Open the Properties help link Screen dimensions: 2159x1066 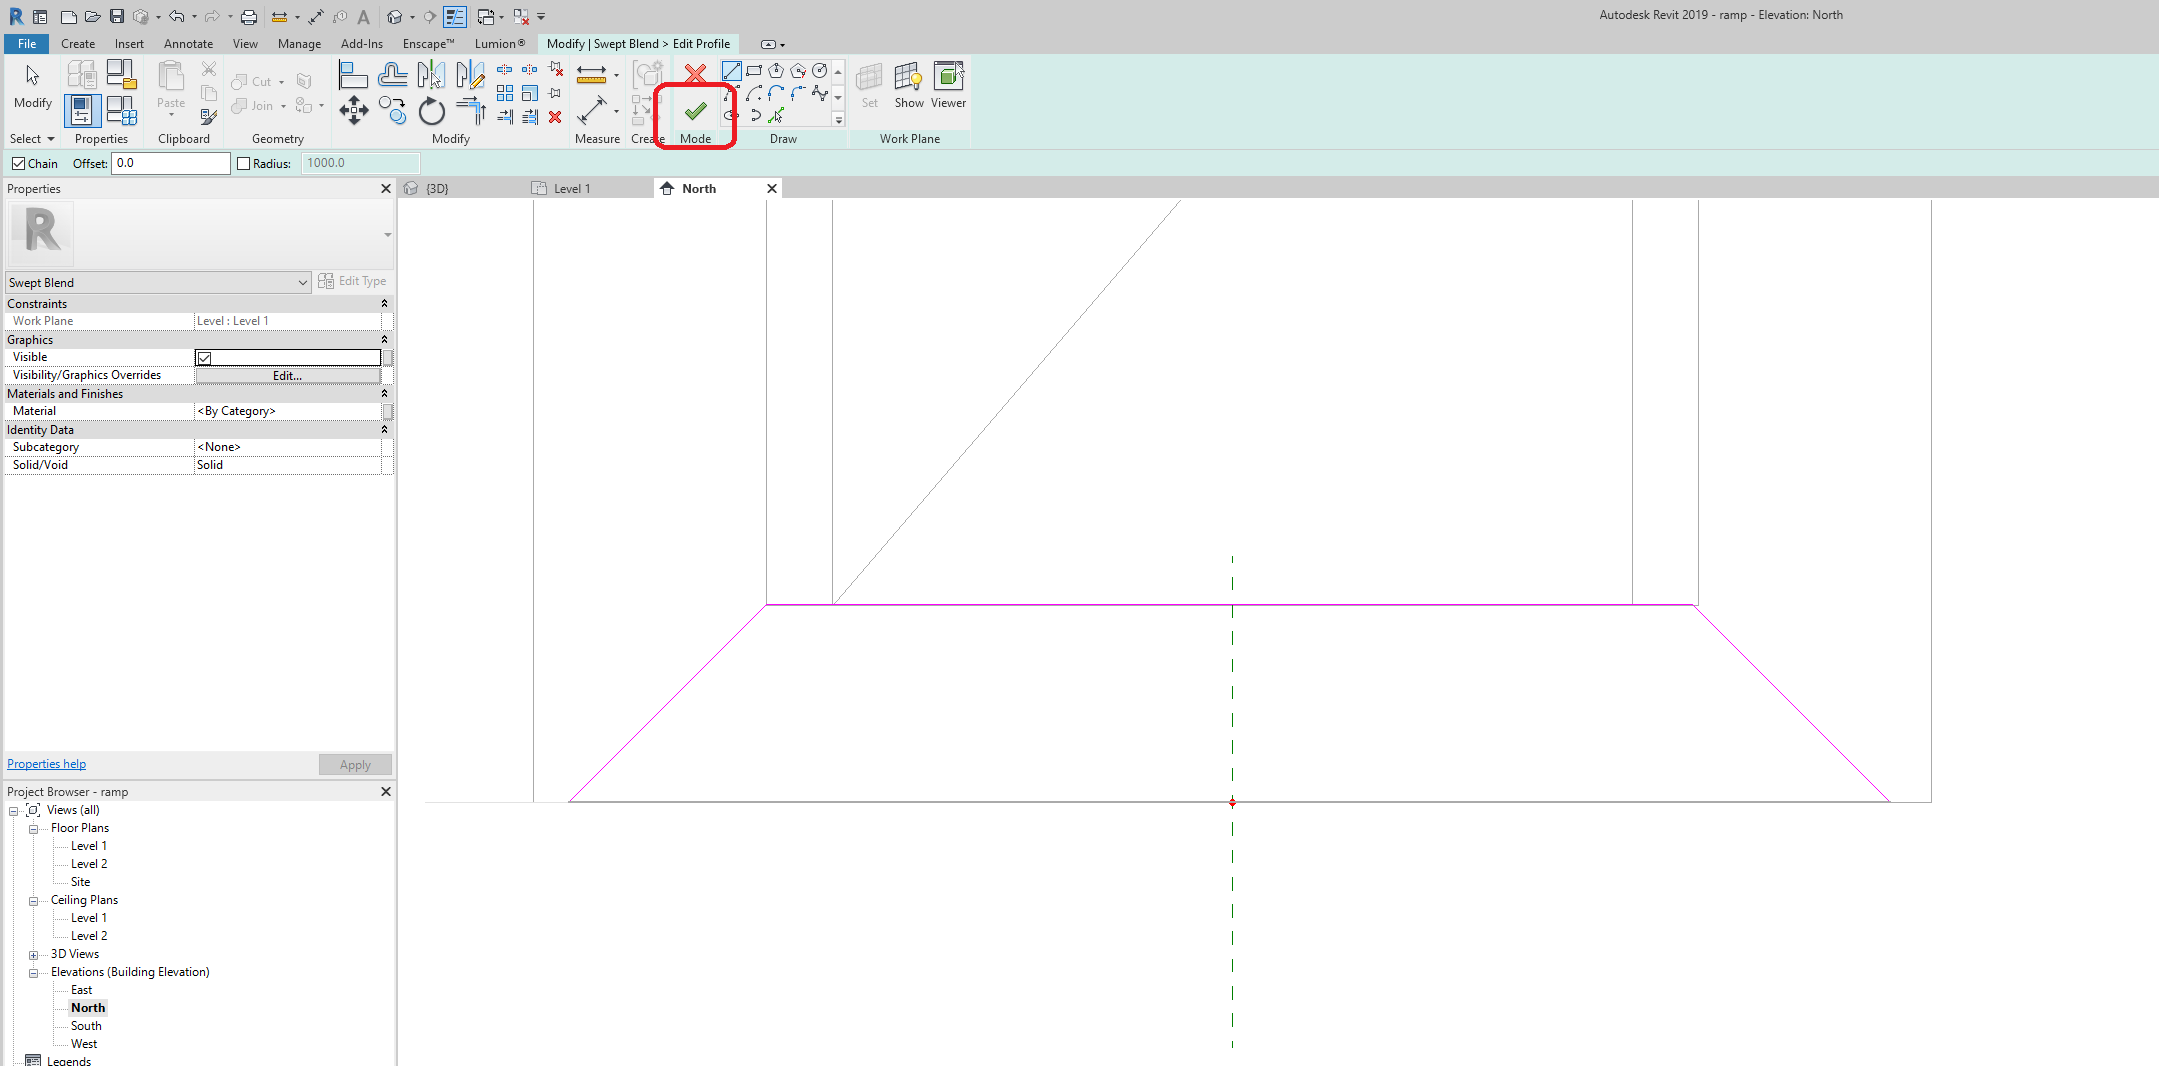[46, 764]
